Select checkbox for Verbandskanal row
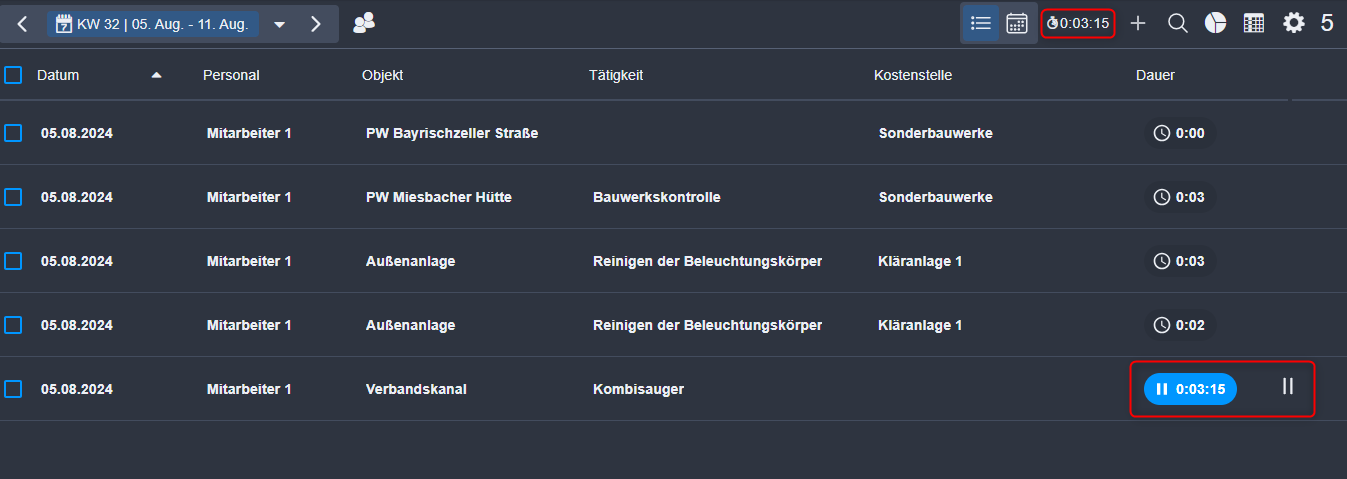The image size is (1347, 479). 13,389
